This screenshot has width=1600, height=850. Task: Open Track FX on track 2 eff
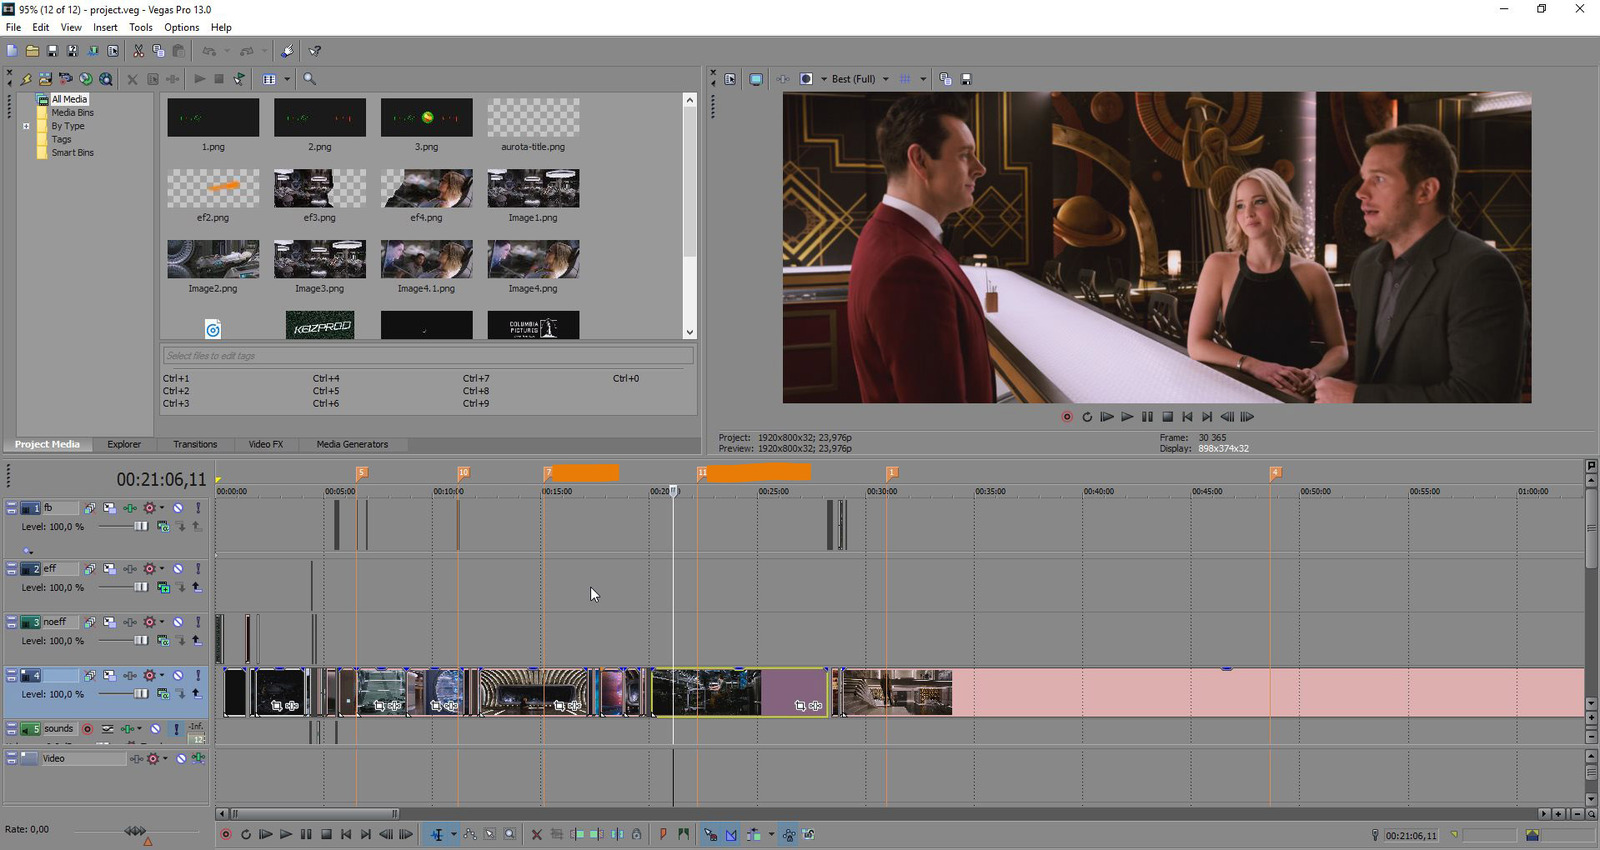click(x=130, y=569)
